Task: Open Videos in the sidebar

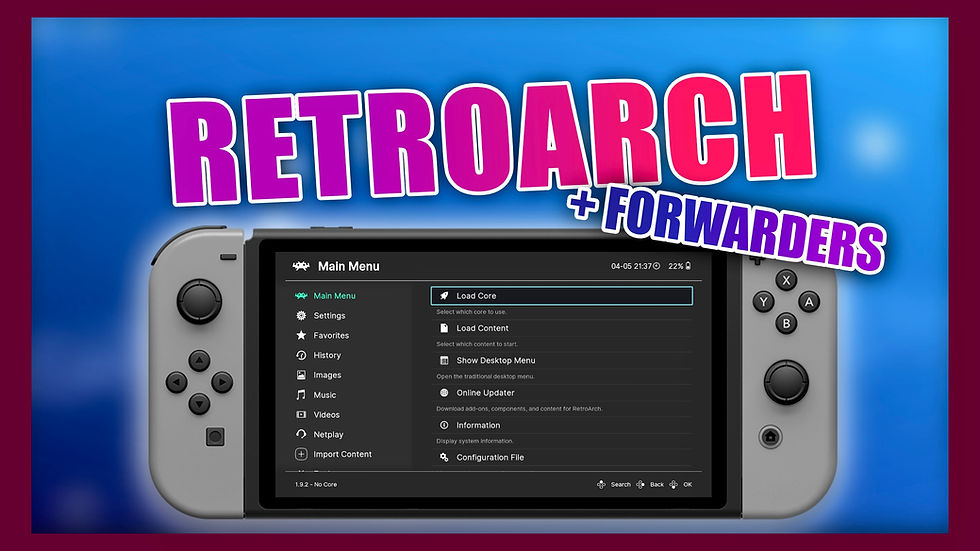Action: (x=326, y=415)
